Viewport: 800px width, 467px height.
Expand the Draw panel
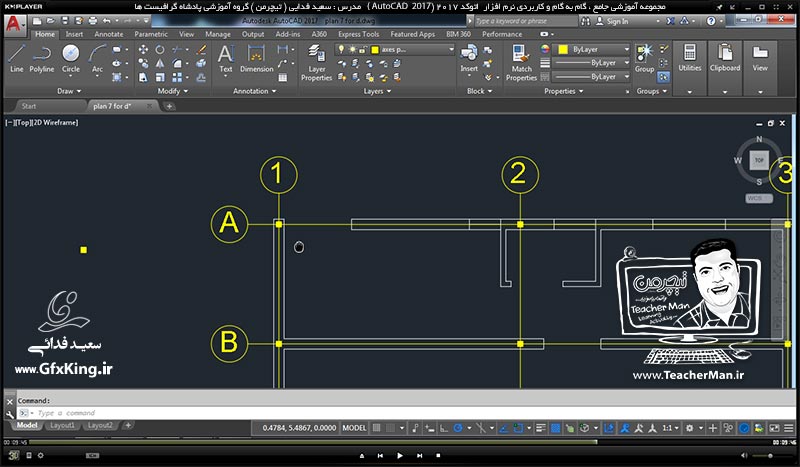(68, 91)
